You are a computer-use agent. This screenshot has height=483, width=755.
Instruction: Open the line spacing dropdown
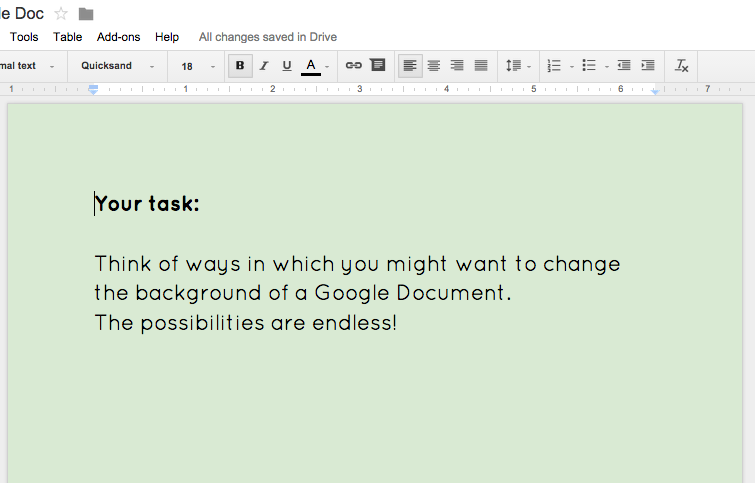(x=517, y=66)
